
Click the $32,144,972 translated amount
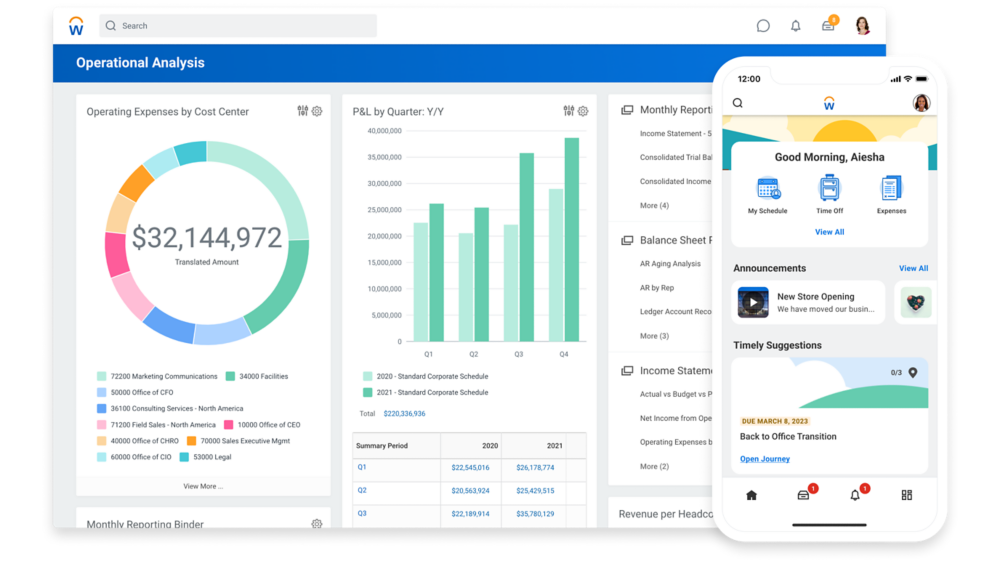[207, 238]
